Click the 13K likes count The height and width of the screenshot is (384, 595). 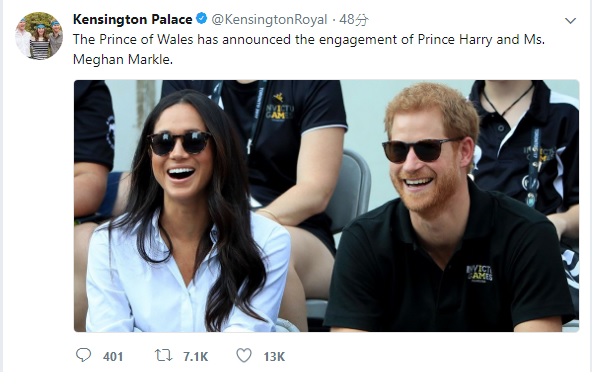[274, 357]
